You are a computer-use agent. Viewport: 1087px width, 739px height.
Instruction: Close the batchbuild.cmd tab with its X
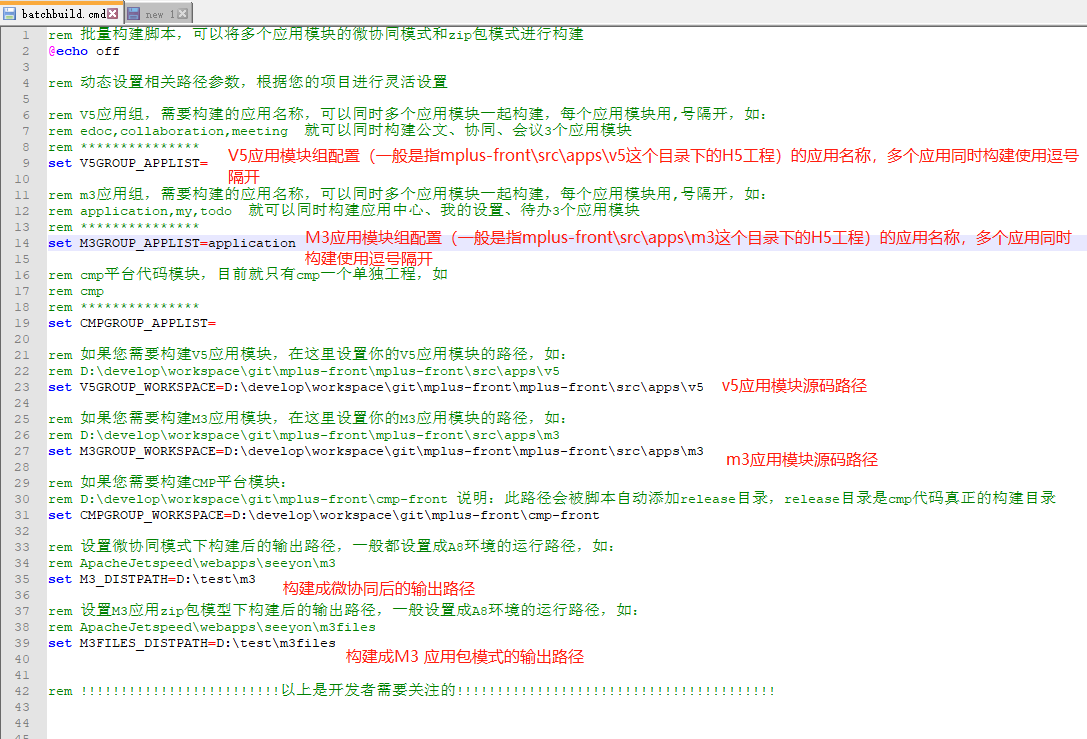click(x=112, y=13)
